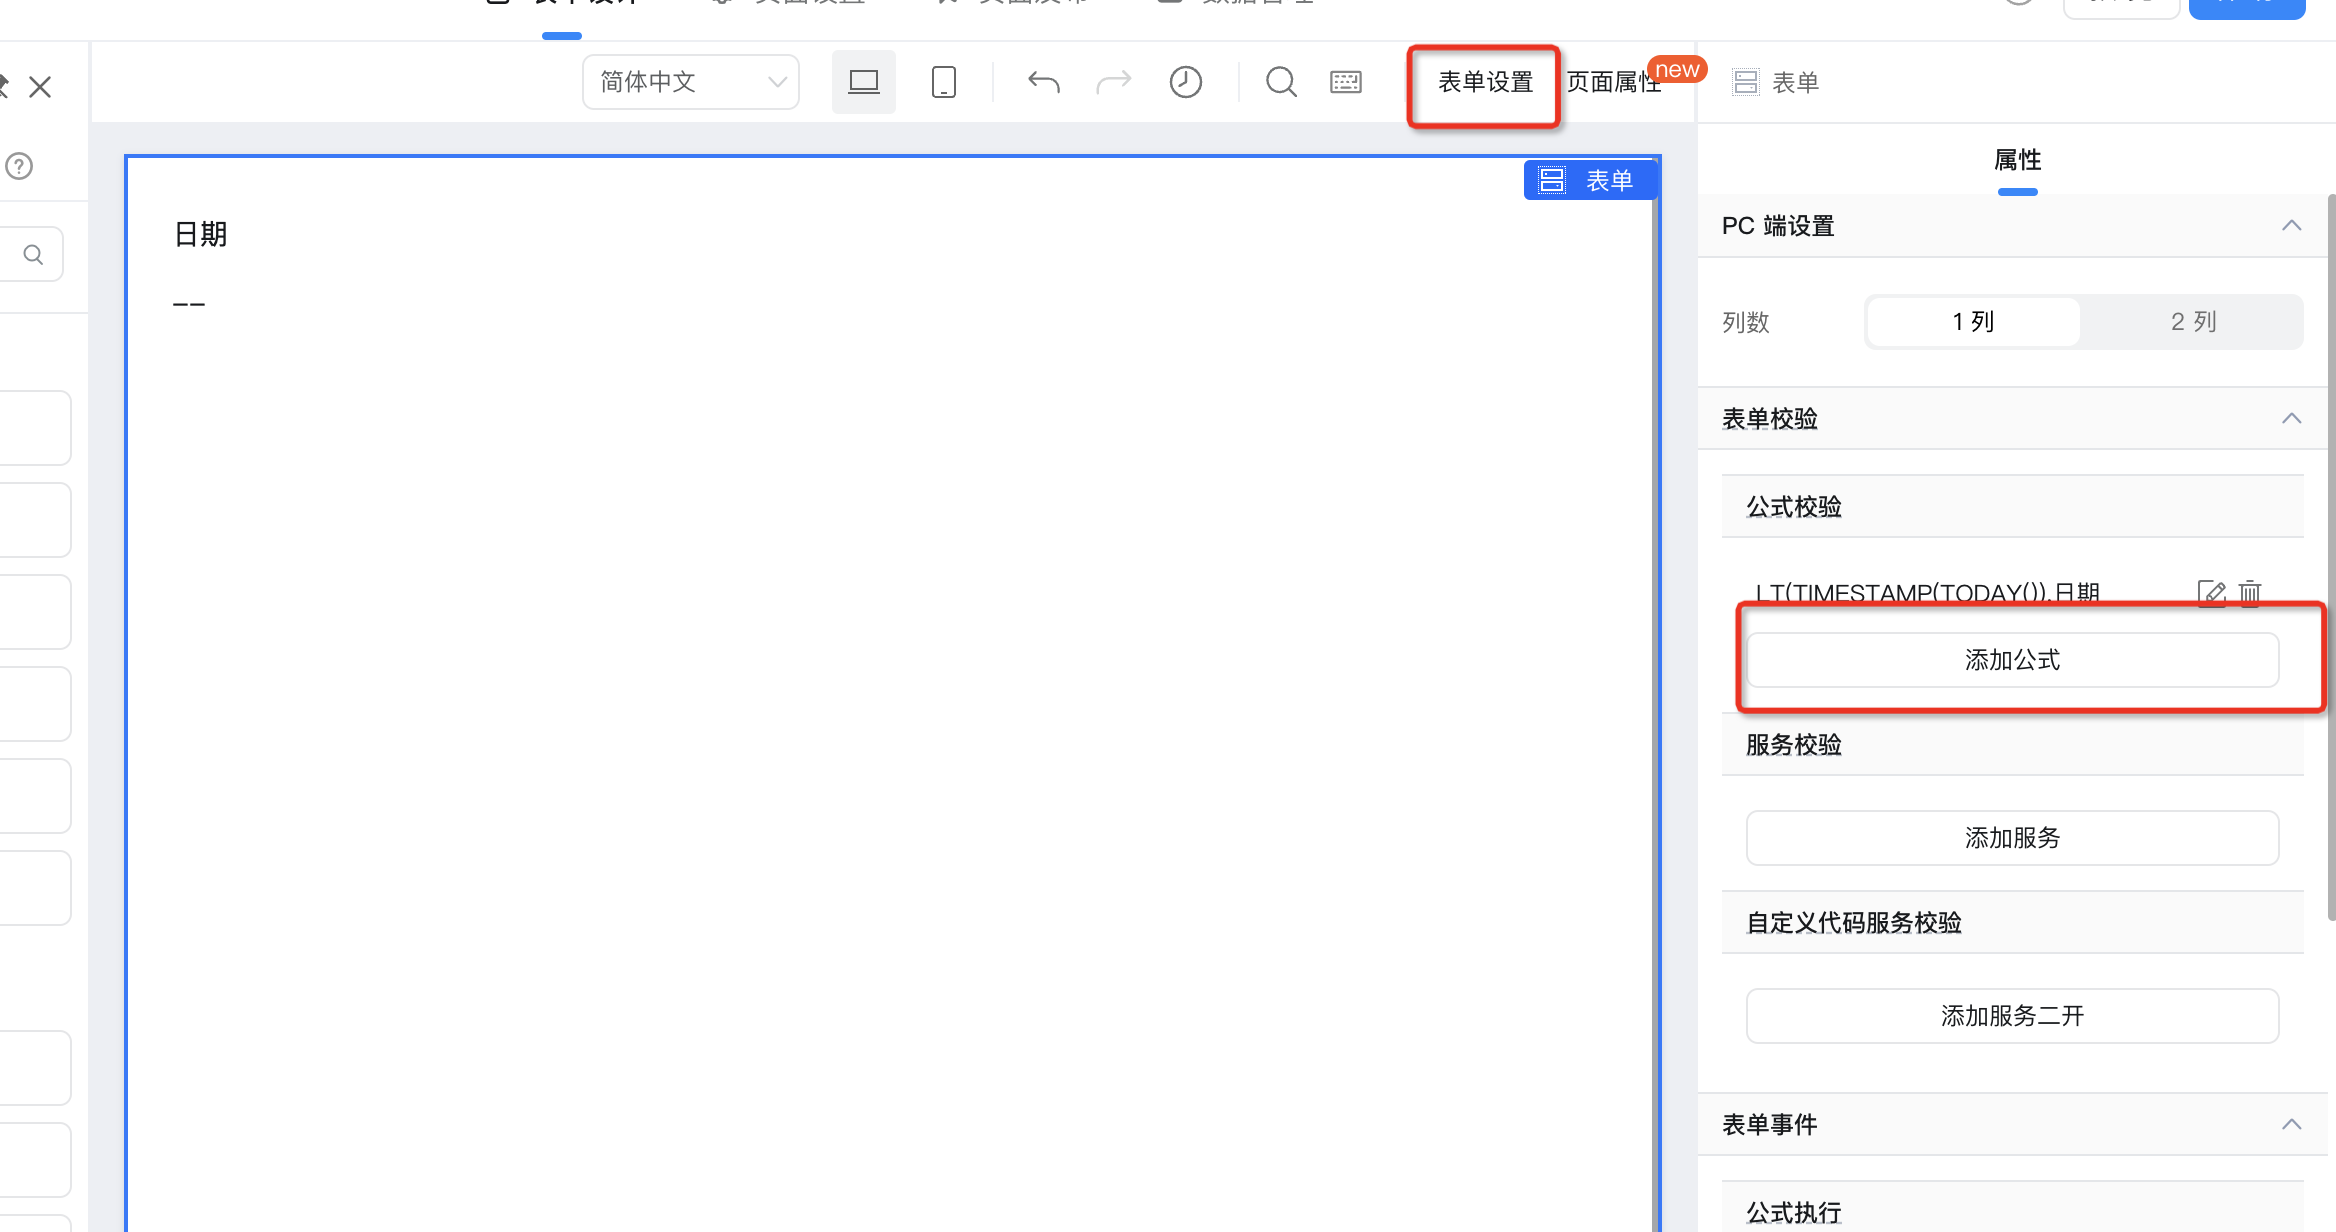Image resolution: width=2336 pixels, height=1232 pixels.
Task: Select the blue 表单 tag on canvas
Action: [x=1589, y=180]
